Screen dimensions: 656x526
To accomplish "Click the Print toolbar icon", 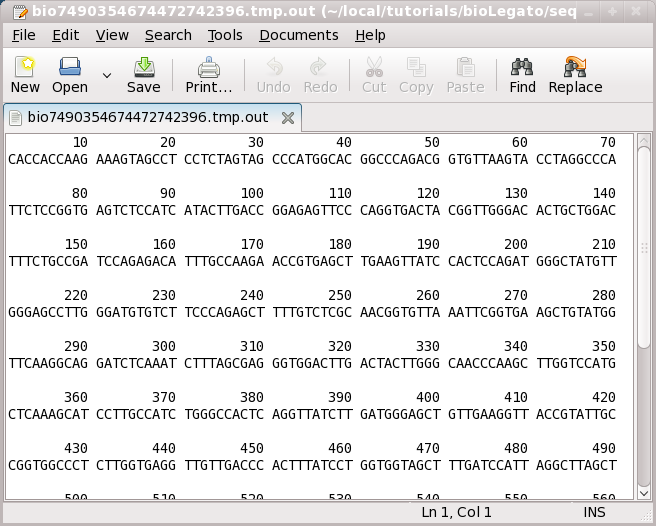I will (208, 67).
